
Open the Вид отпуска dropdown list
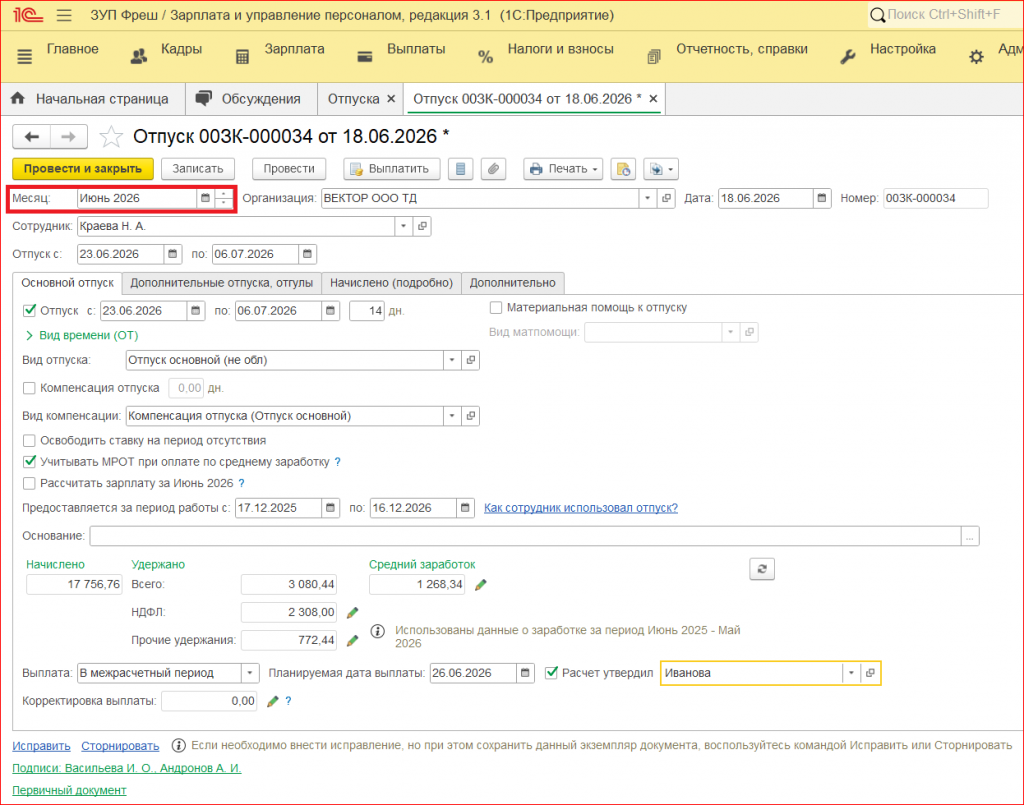[452, 360]
